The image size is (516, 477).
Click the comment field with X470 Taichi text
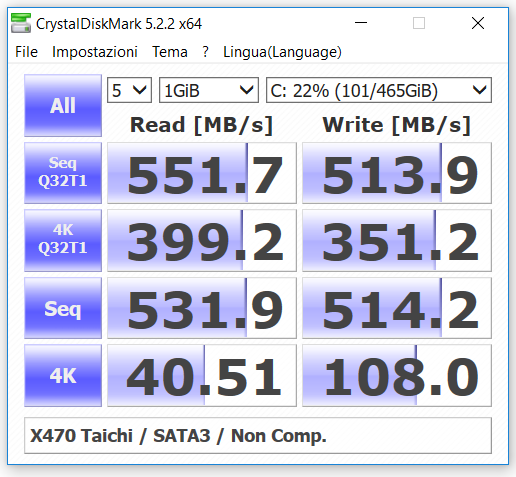click(x=258, y=435)
